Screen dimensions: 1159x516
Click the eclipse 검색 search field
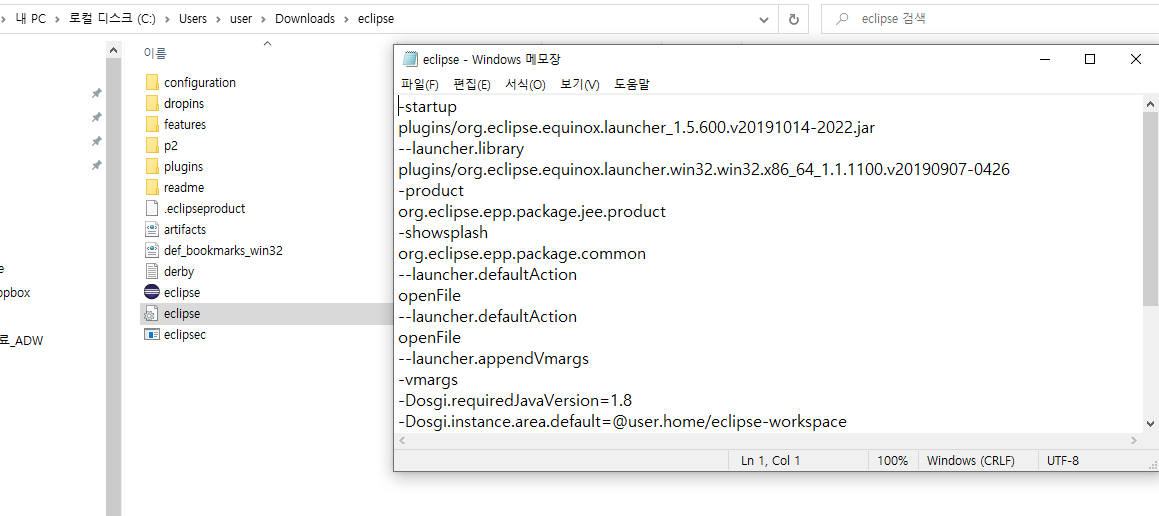click(990, 19)
